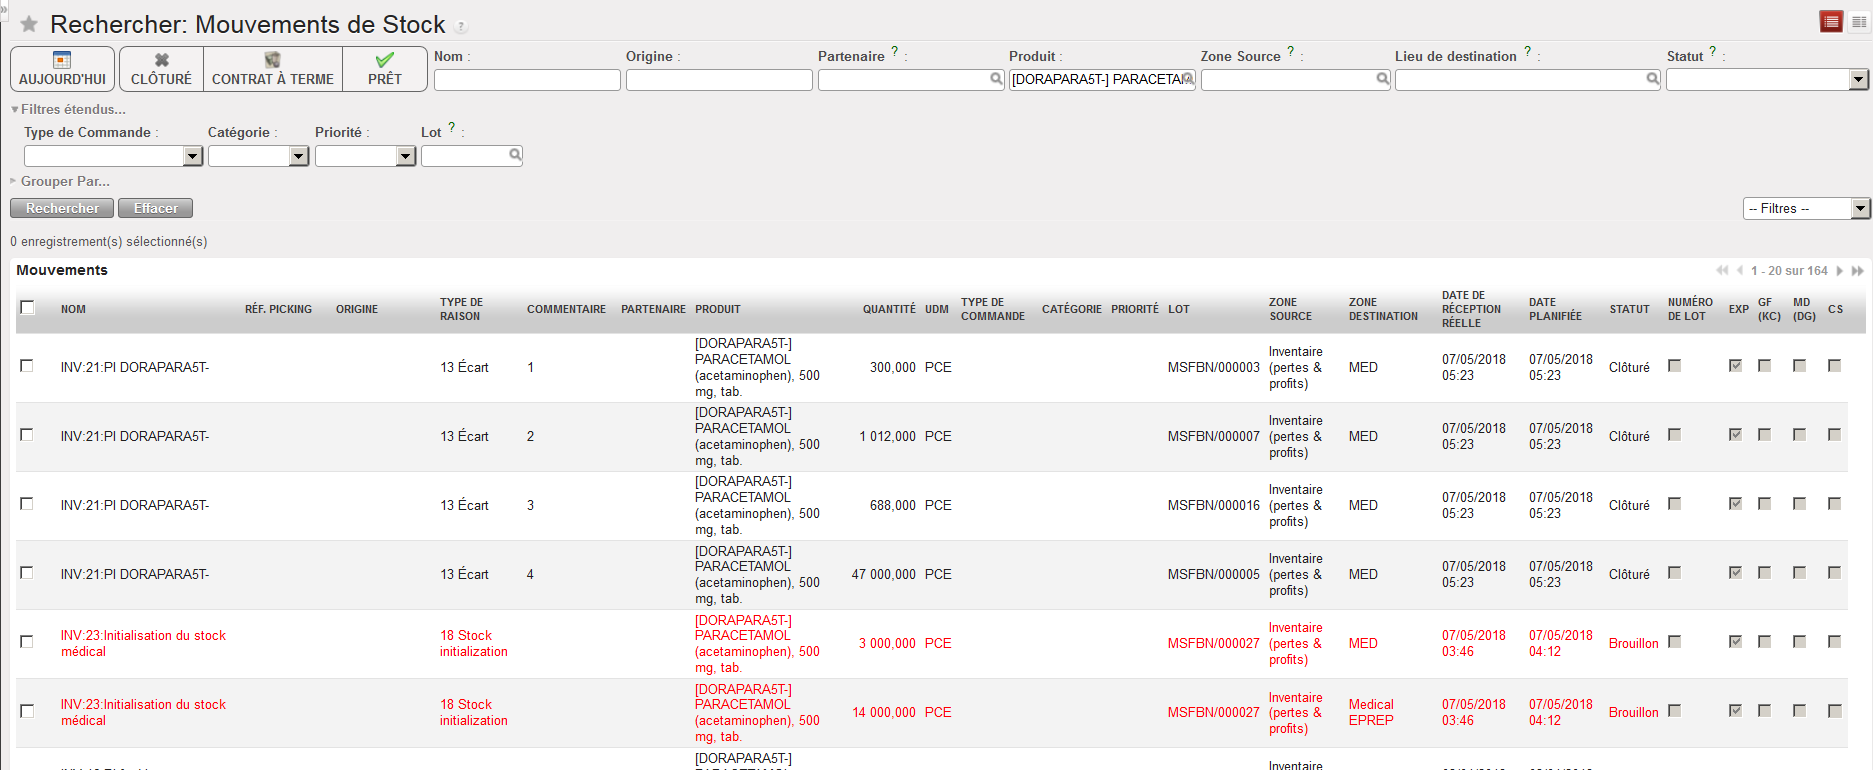Apply the Aujourd'hui calendar filter
1873x770 pixels.
[x=62, y=69]
